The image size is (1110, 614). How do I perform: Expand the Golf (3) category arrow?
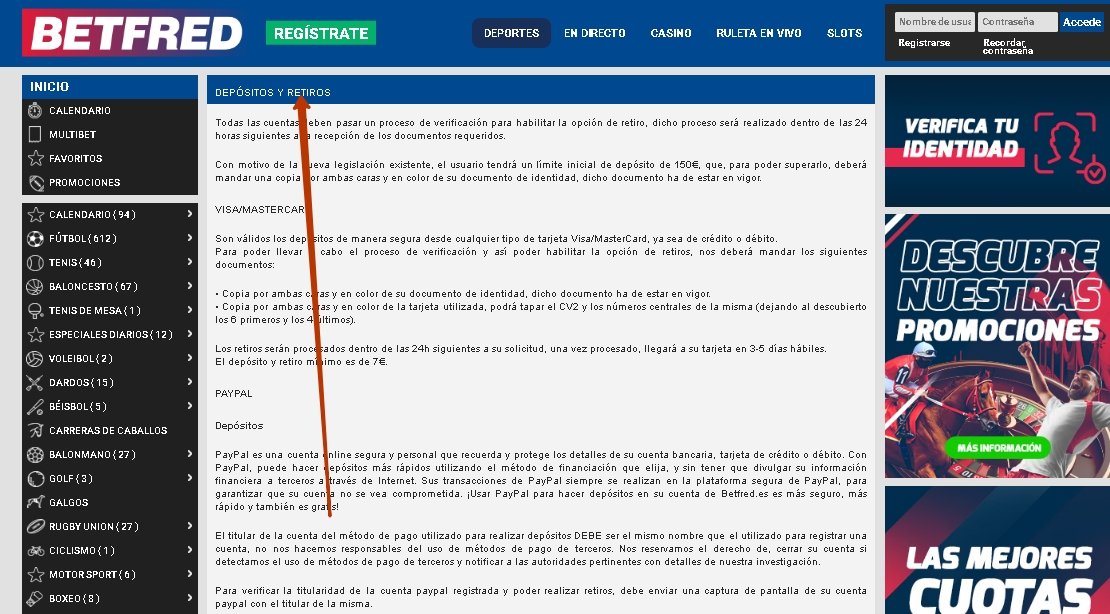click(x=189, y=479)
